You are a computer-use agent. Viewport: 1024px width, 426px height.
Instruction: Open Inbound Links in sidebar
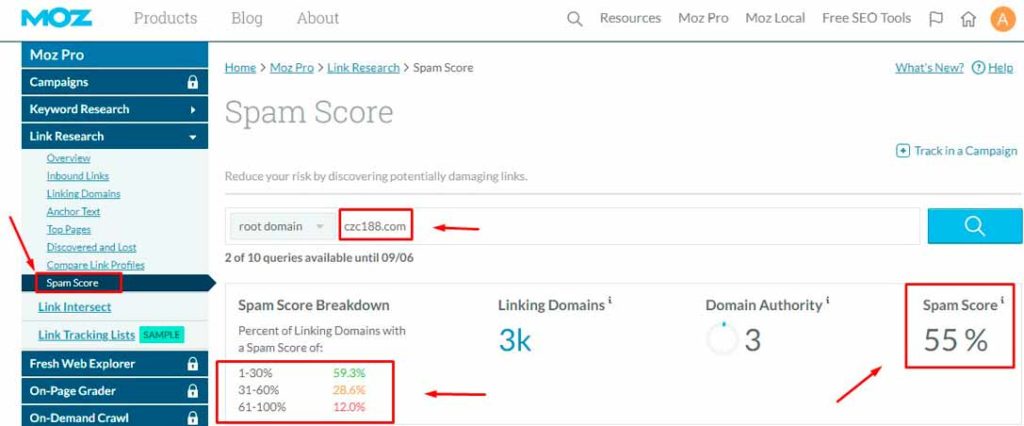[78, 176]
